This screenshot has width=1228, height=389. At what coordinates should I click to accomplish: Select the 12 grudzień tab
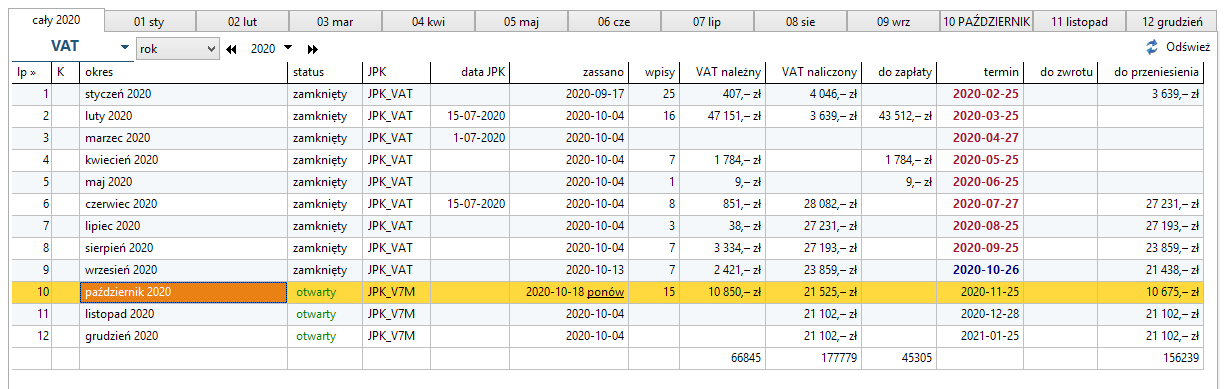(x=1173, y=21)
